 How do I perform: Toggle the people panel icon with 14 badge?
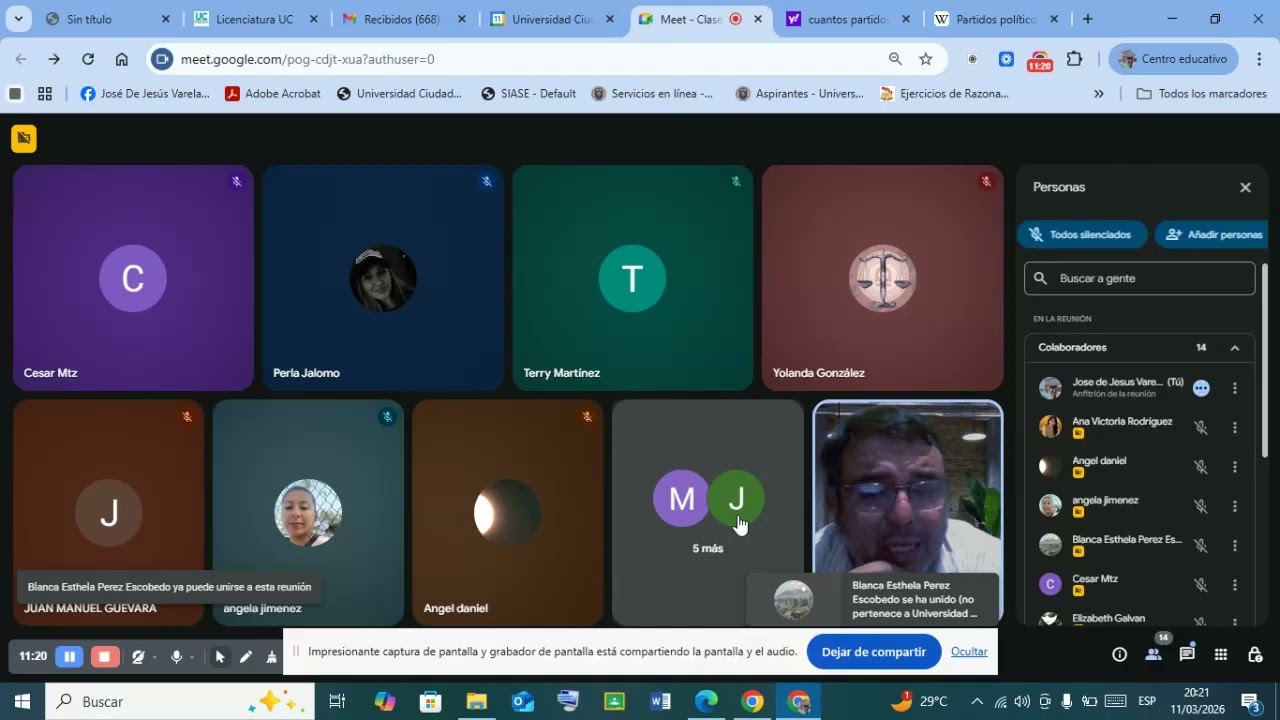(x=1153, y=654)
